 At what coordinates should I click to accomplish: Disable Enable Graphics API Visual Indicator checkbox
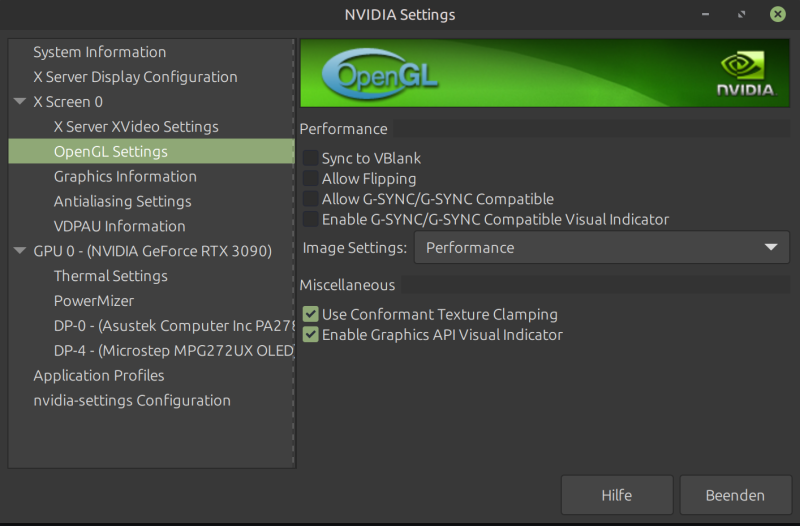tap(310, 334)
